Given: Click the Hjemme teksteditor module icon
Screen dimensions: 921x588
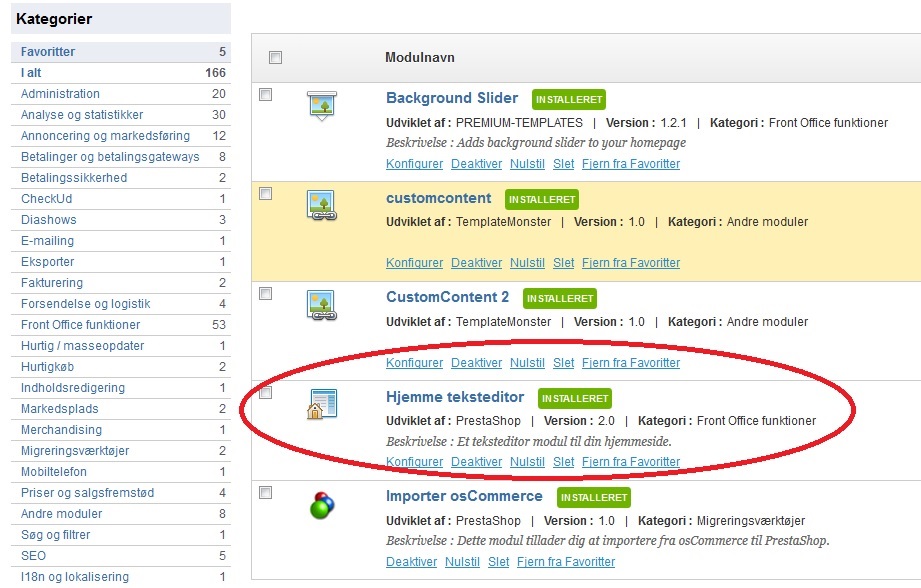Looking at the screenshot, I should point(322,404).
